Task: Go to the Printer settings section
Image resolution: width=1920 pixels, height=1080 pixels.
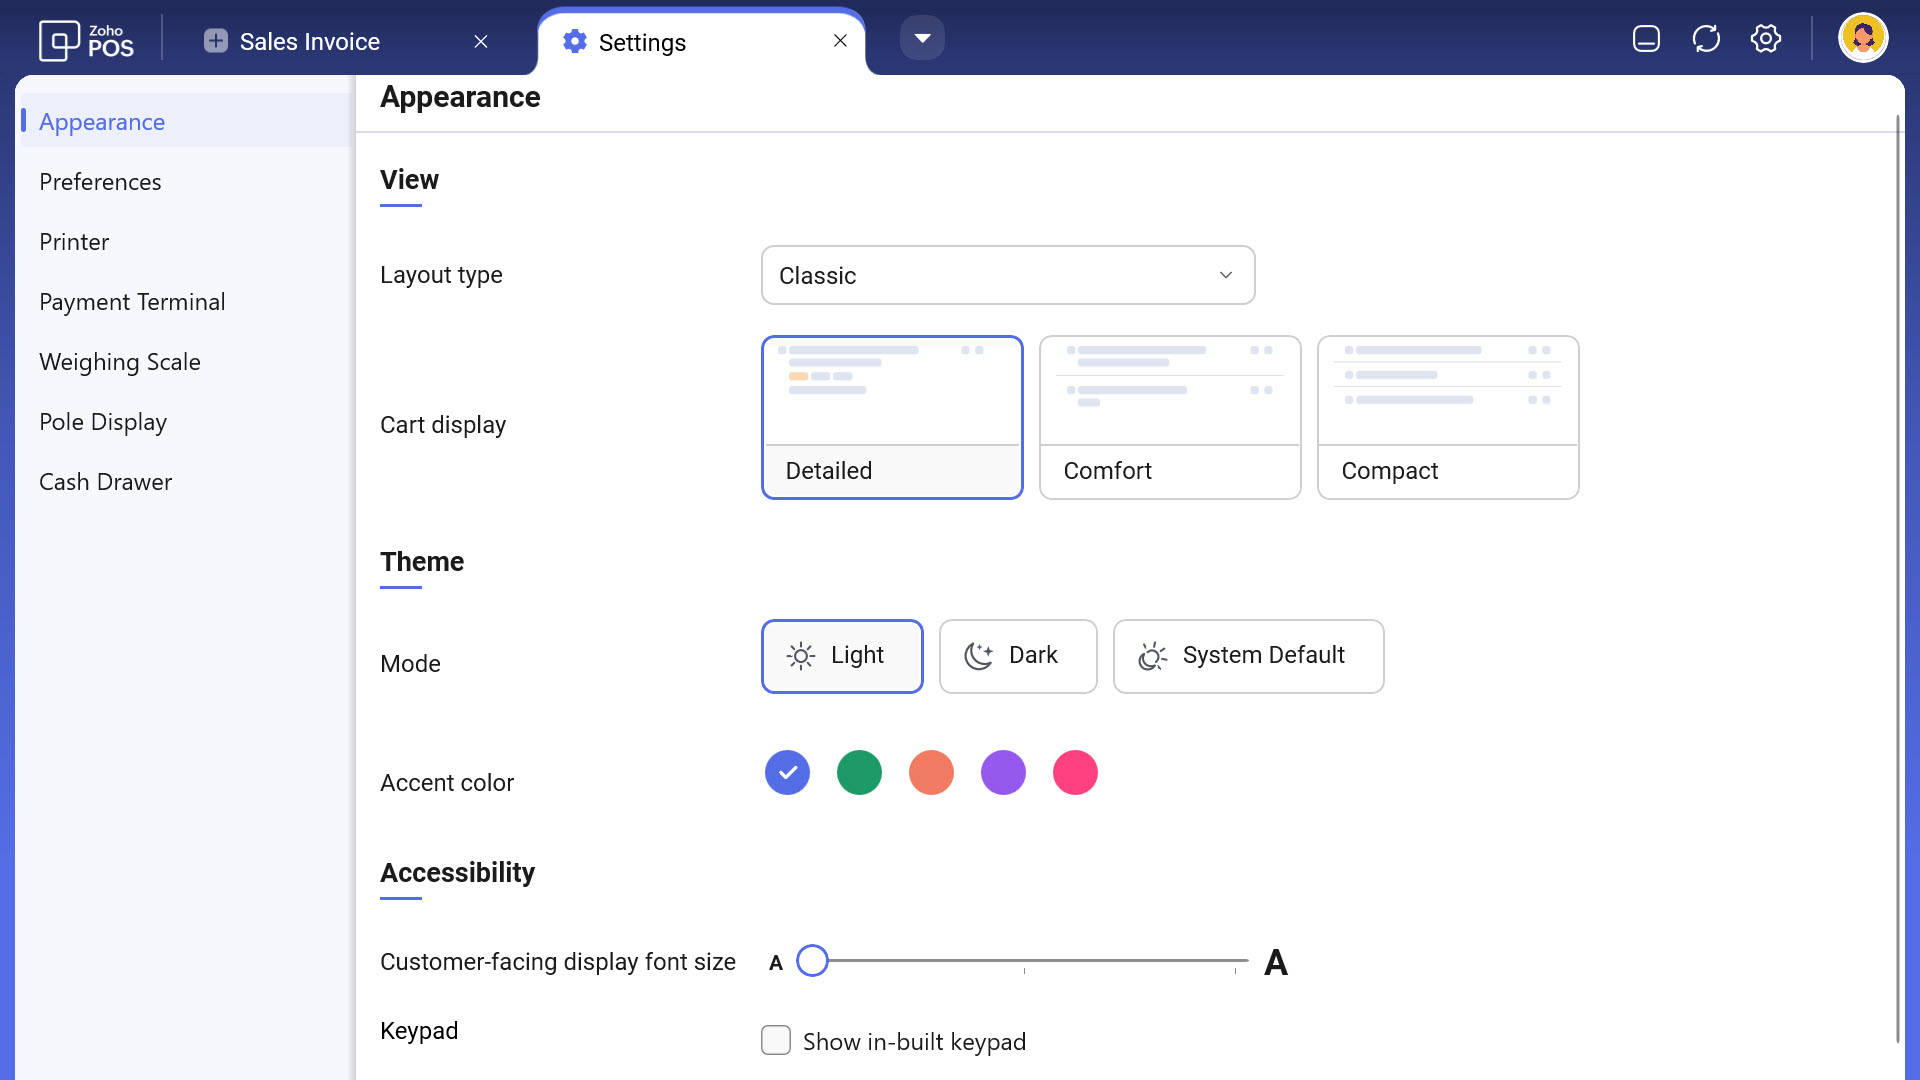Action: coord(74,242)
